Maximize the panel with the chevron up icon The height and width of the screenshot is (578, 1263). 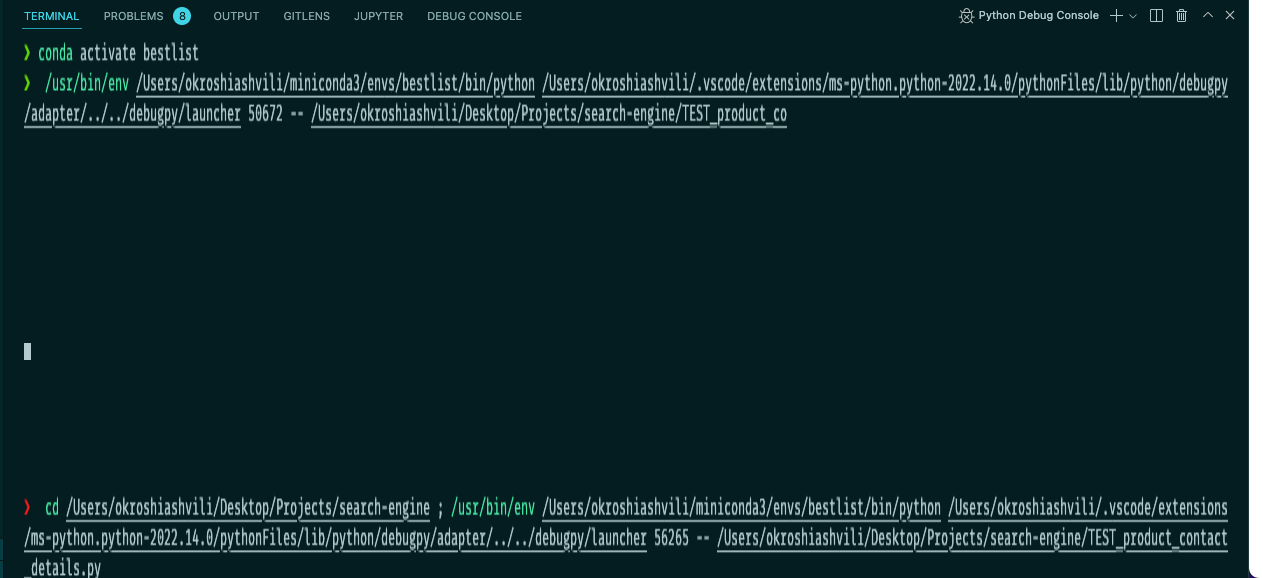[1208, 15]
